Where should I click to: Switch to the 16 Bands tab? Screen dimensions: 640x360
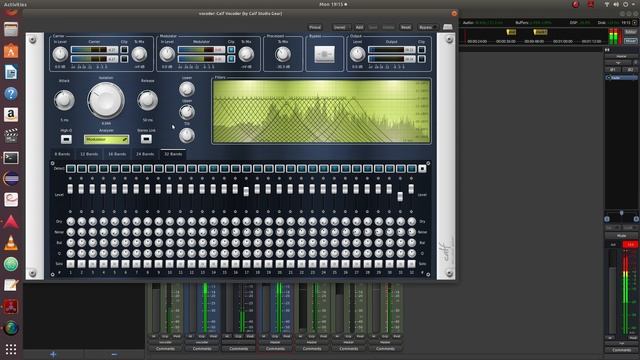(x=117, y=154)
